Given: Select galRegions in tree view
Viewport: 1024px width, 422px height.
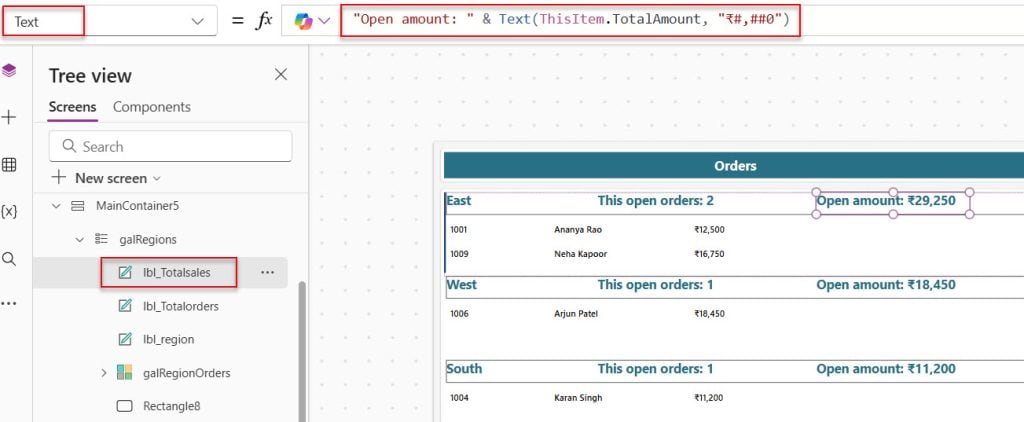Looking at the screenshot, I should point(148,240).
